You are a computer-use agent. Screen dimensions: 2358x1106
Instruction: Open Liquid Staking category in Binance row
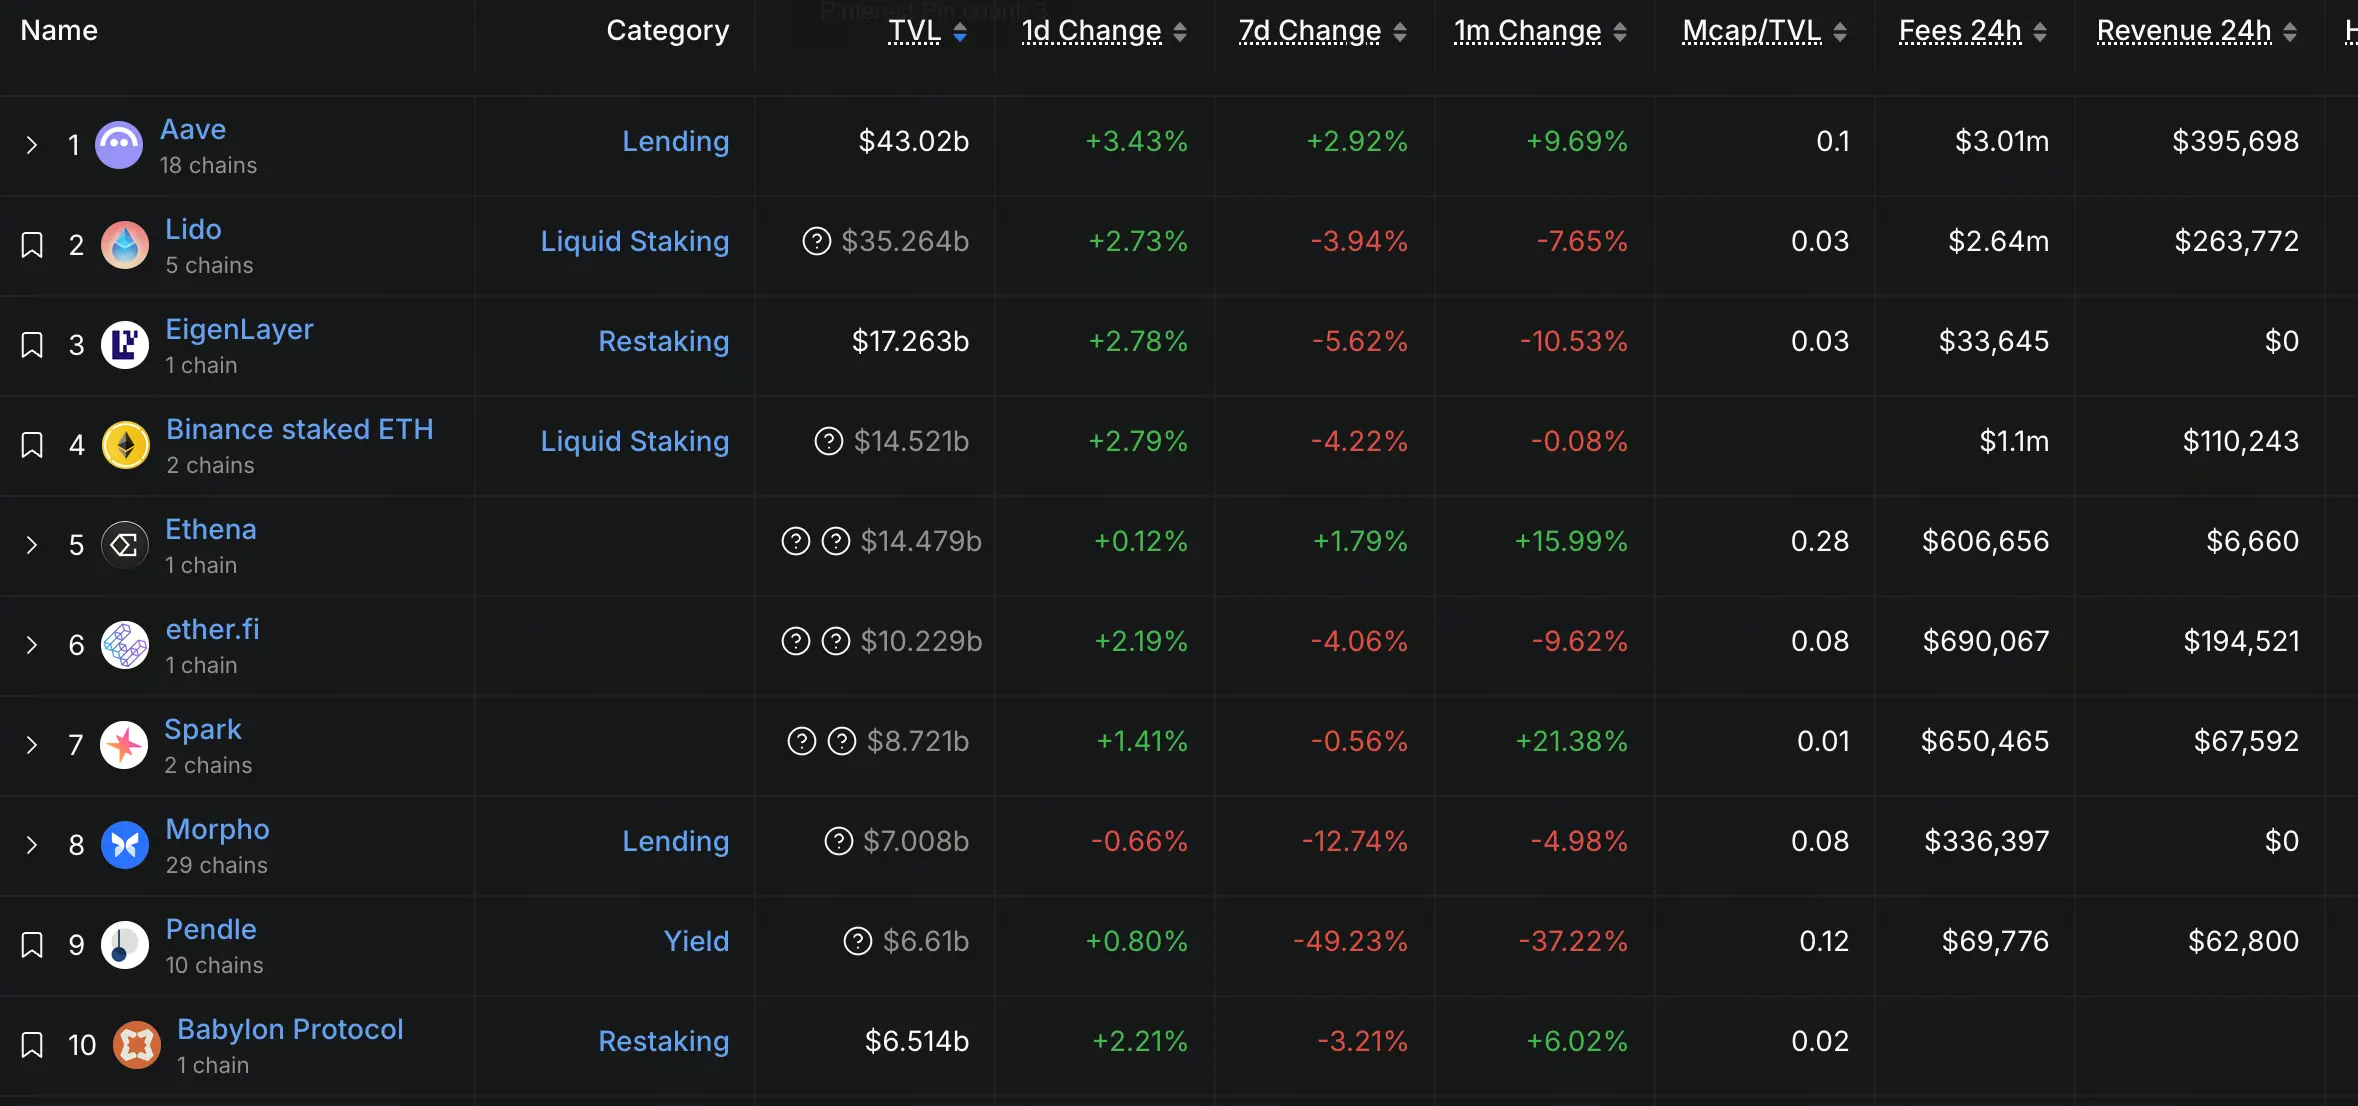point(635,442)
